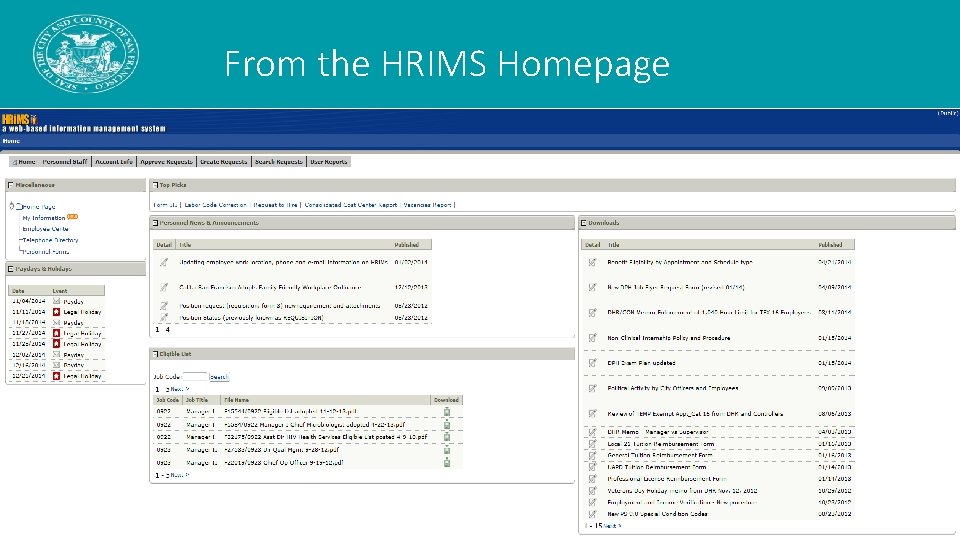The height and width of the screenshot is (540, 960).
Task: Collapse the Paydays & Holidays panel
Action: point(10,269)
